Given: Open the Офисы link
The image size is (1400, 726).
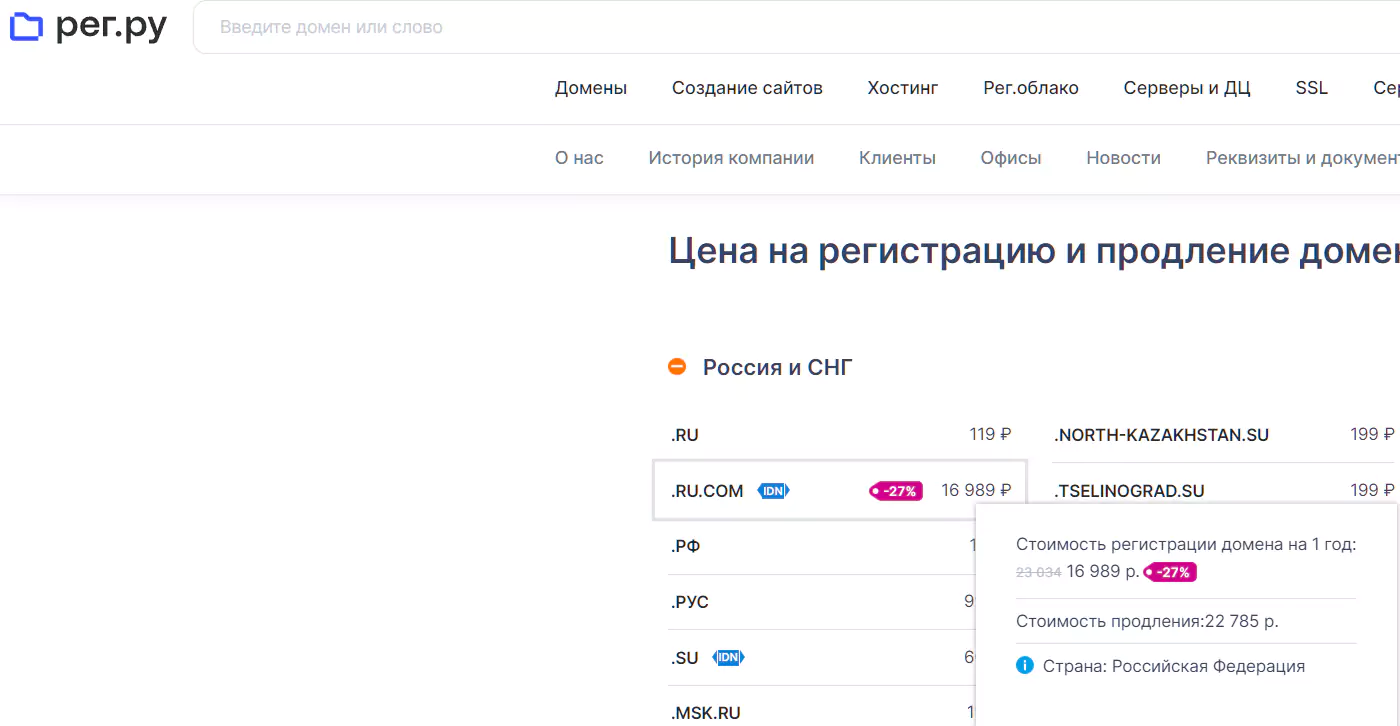Looking at the screenshot, I should (x=1011, y=158).
